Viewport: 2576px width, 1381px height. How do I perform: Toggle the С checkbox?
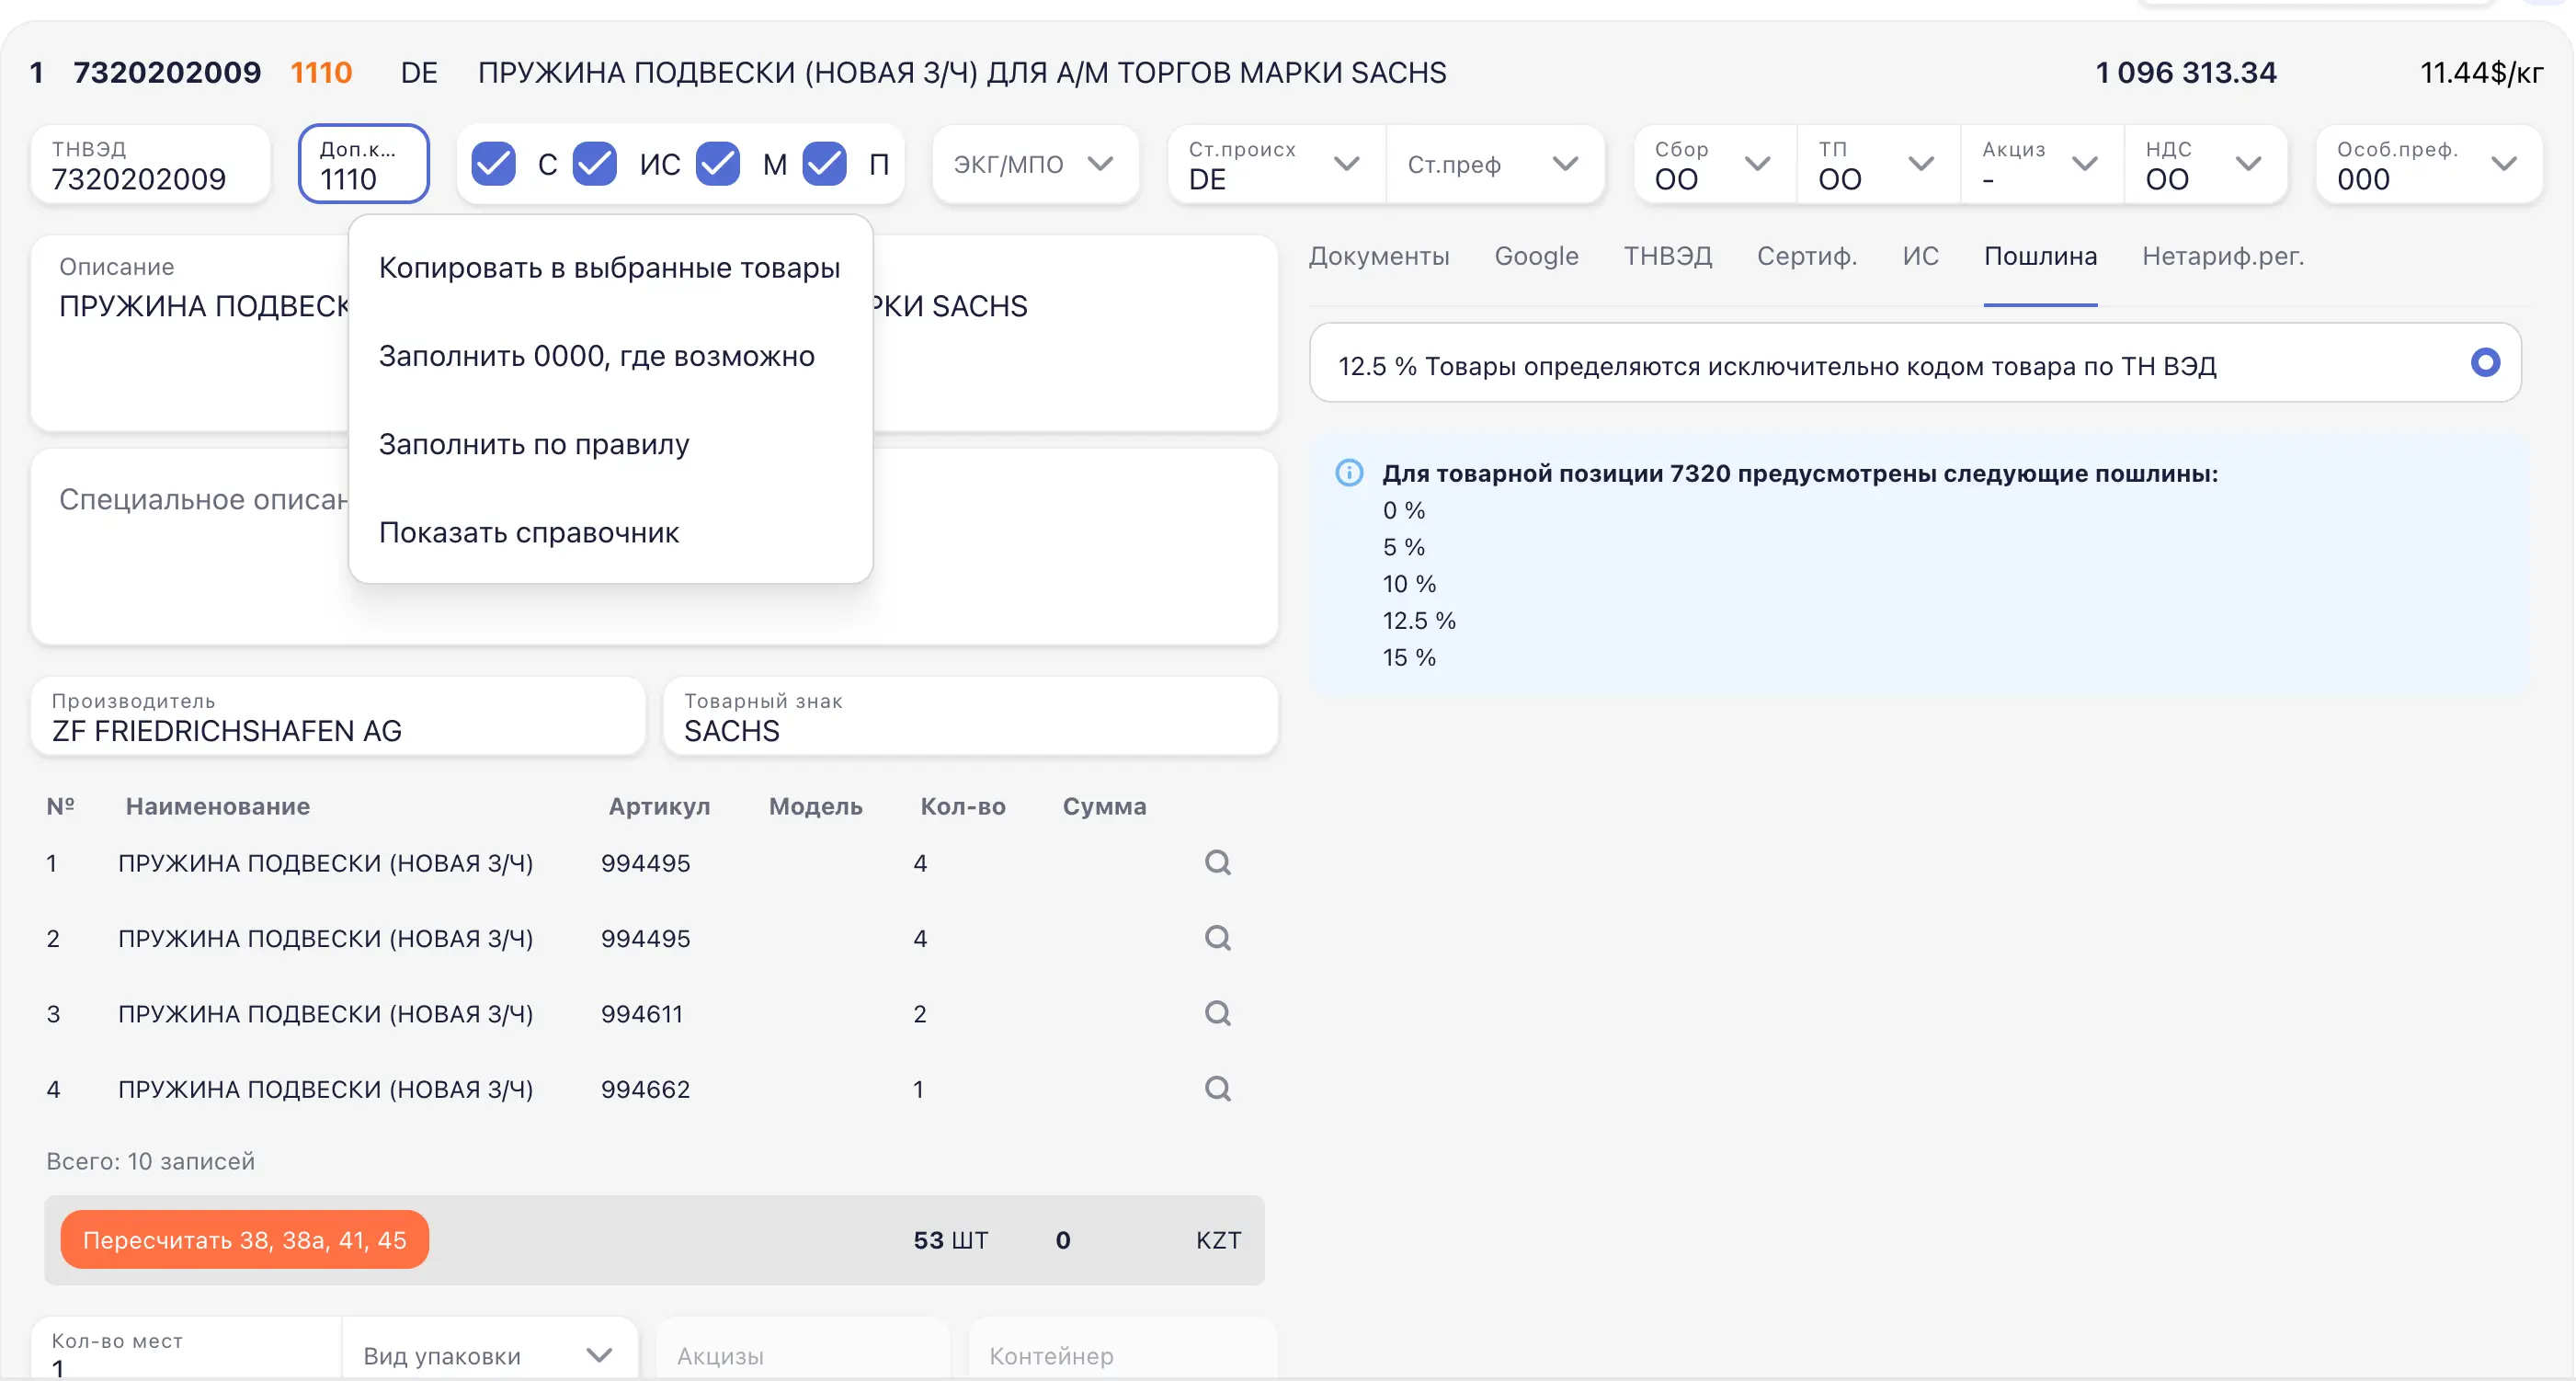point(494,164)
